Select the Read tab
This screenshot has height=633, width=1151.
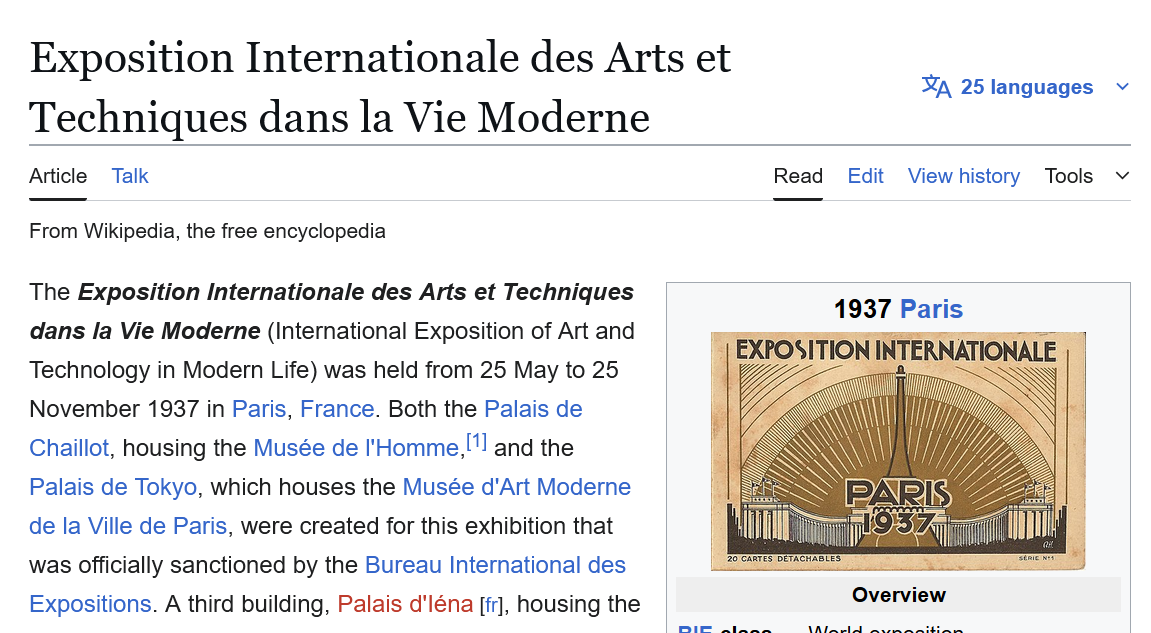tap(798, 176)
